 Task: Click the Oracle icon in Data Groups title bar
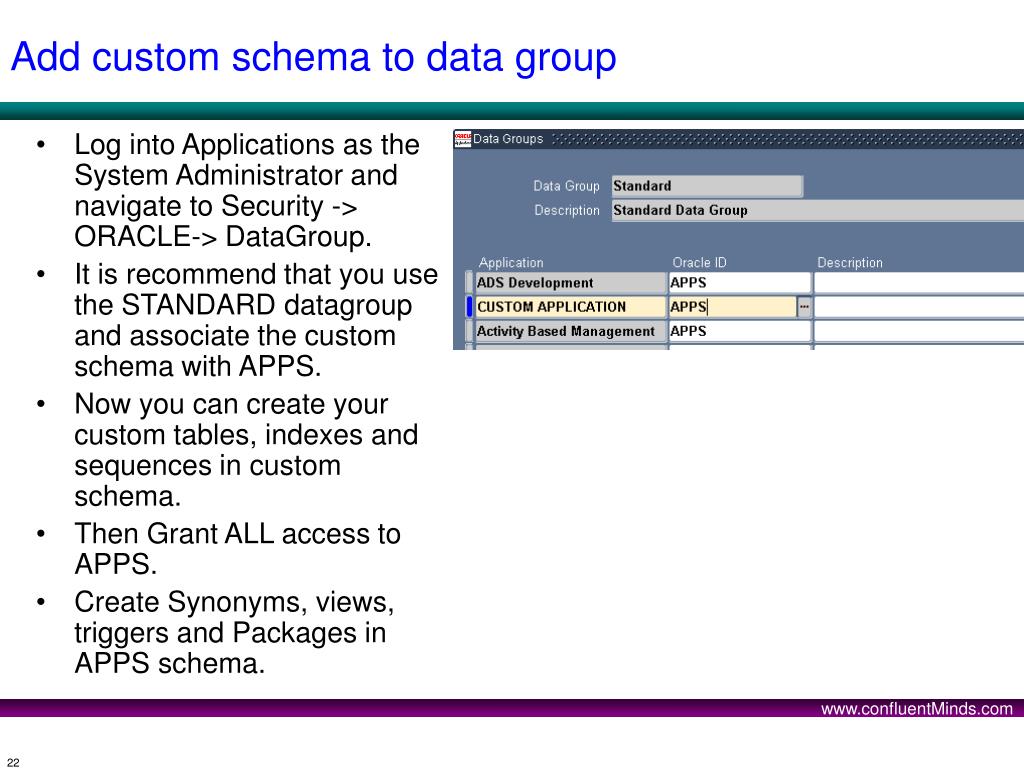pyautogui.click(x=462, y=139)
